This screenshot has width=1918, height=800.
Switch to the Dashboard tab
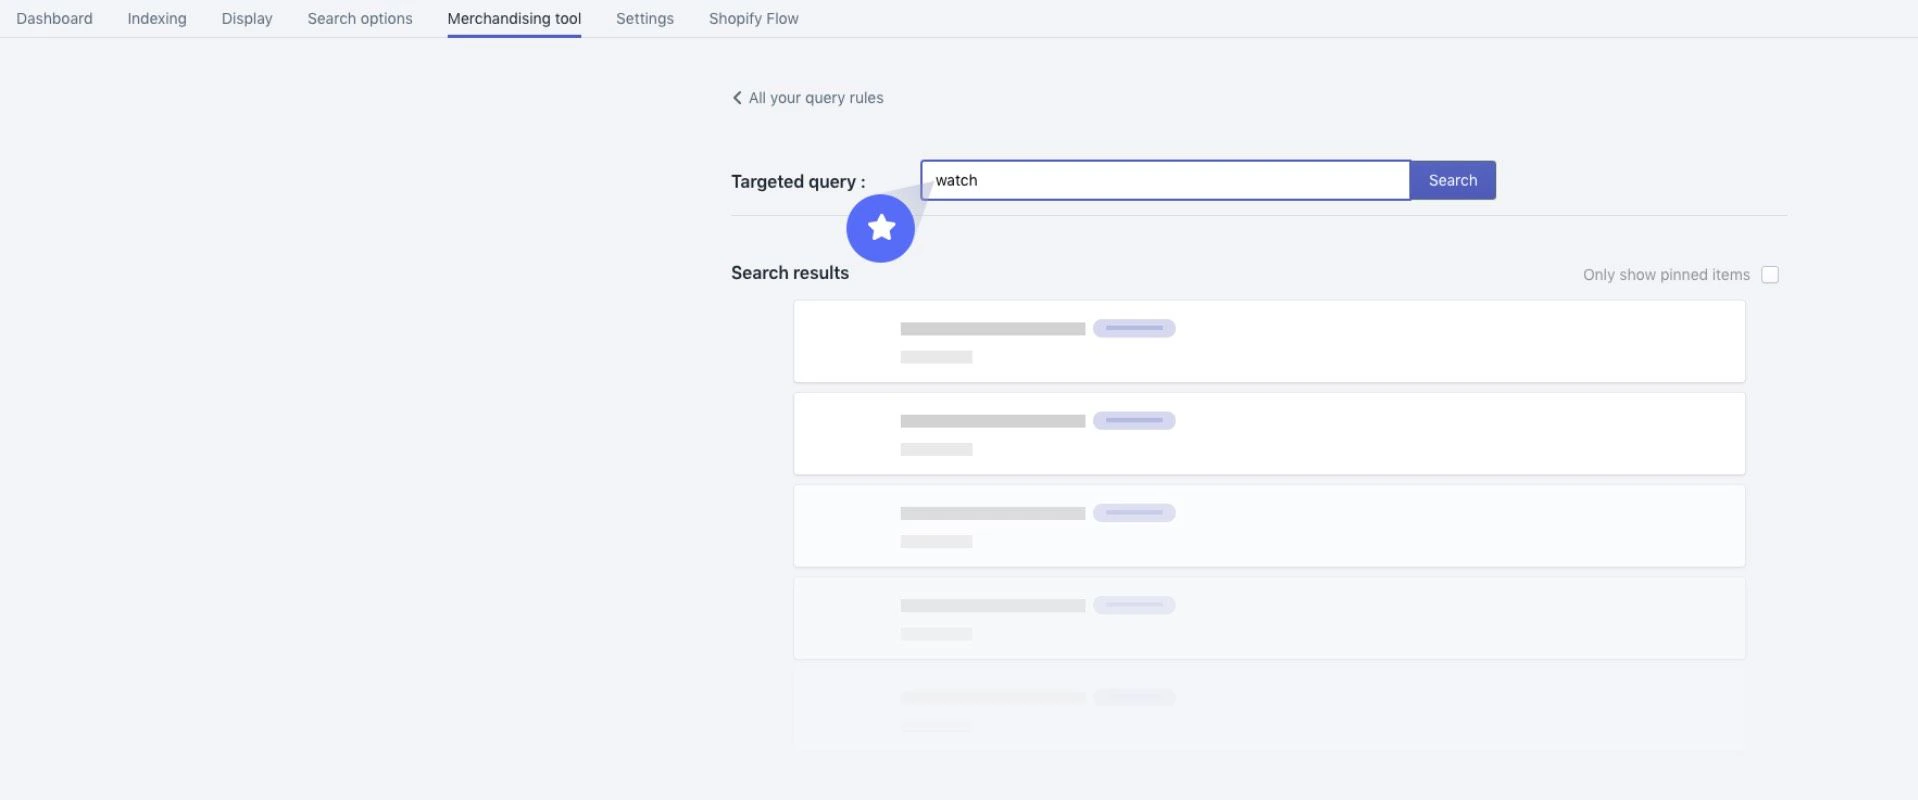tap(53, 18)
